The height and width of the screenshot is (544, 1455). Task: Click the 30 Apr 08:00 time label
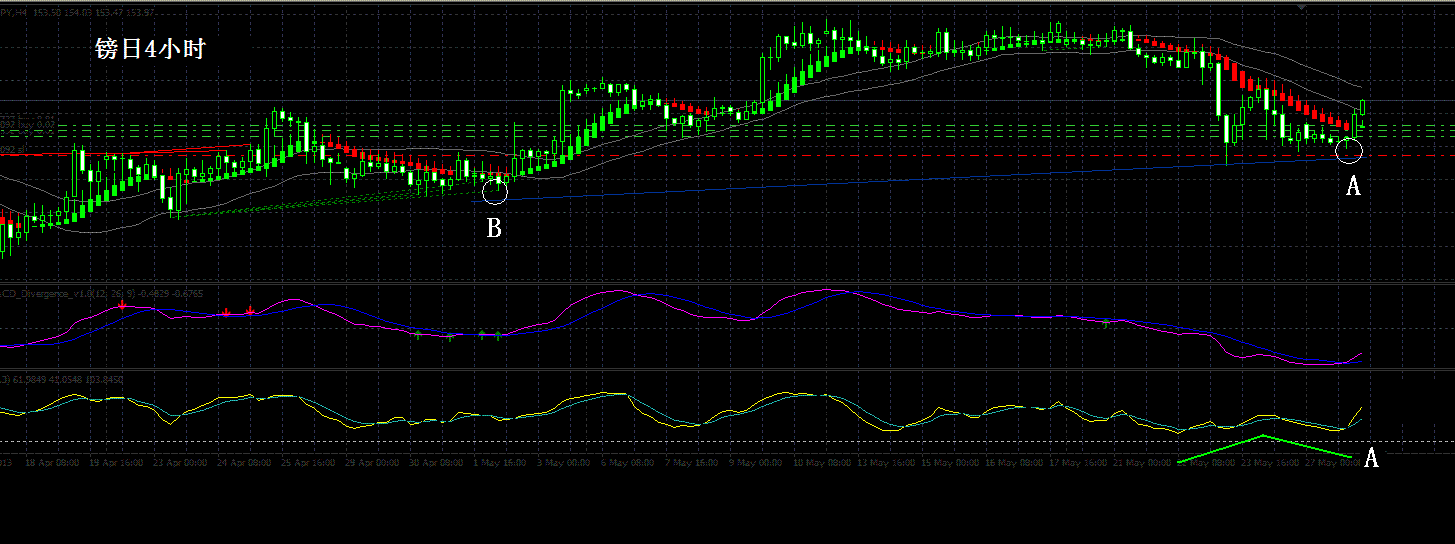[x=436, y=462]
